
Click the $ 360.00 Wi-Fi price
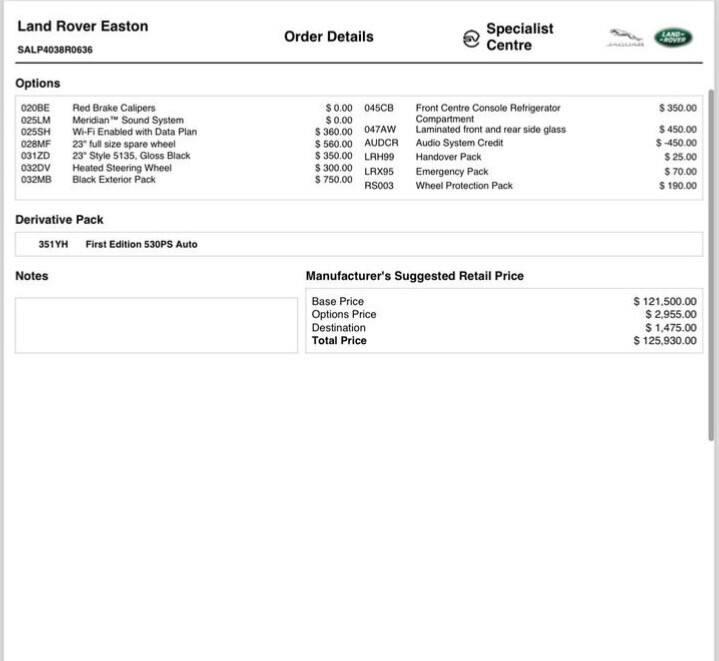coord(334,132)
